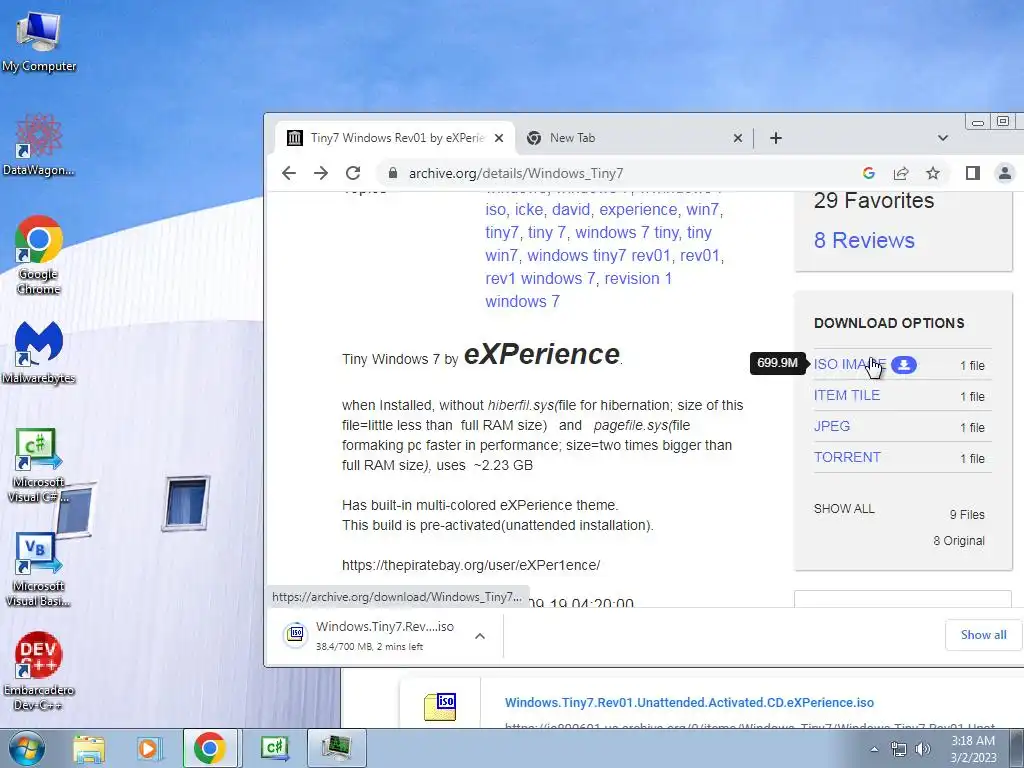This screenshot has height=768, width=1024.
Task: Open Chrome profile avatar
Action: pos(1004,173)
